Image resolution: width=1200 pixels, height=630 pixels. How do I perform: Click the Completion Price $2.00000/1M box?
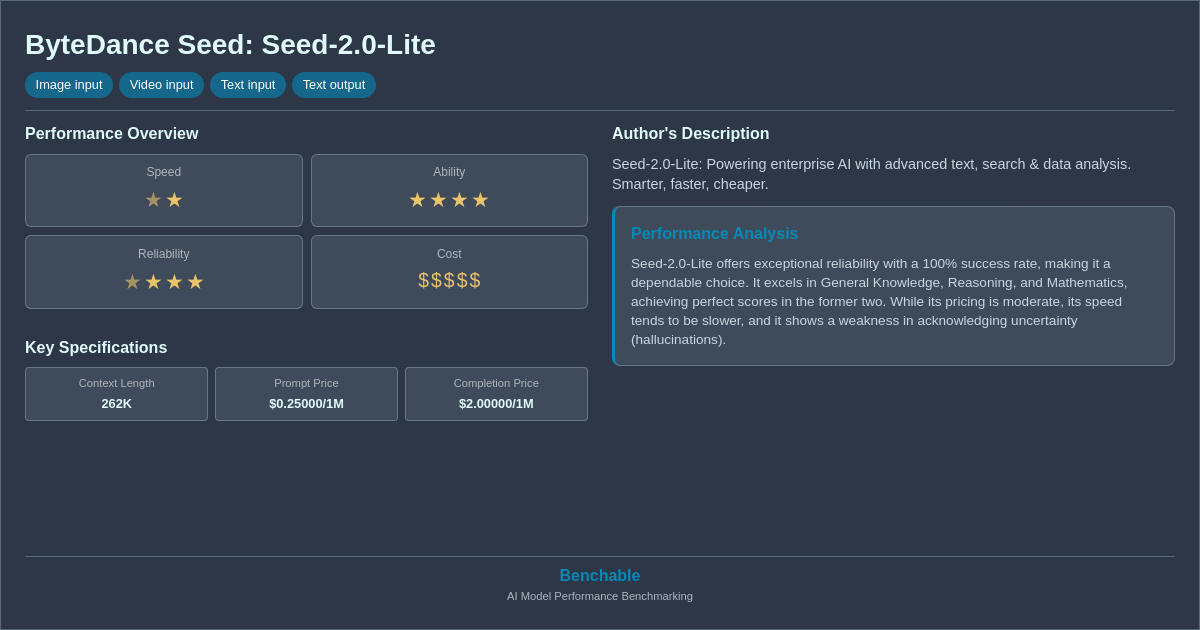click(496, 394)
